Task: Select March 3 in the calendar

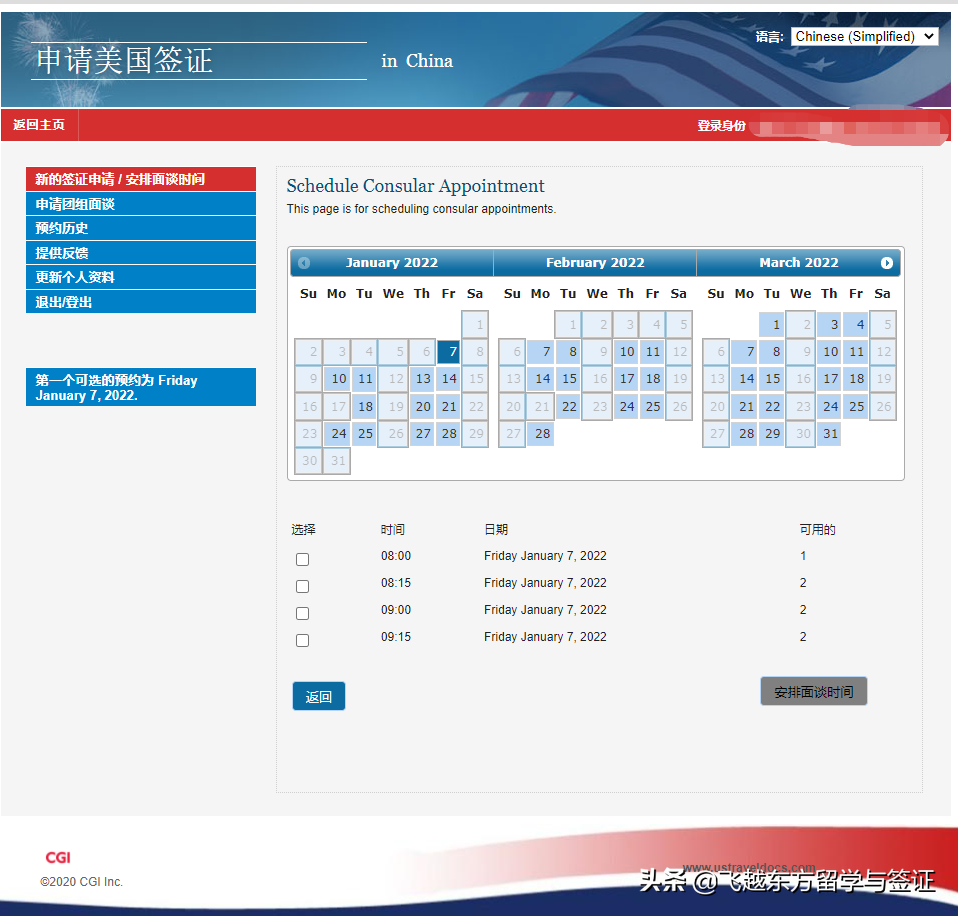Action: 830,324
